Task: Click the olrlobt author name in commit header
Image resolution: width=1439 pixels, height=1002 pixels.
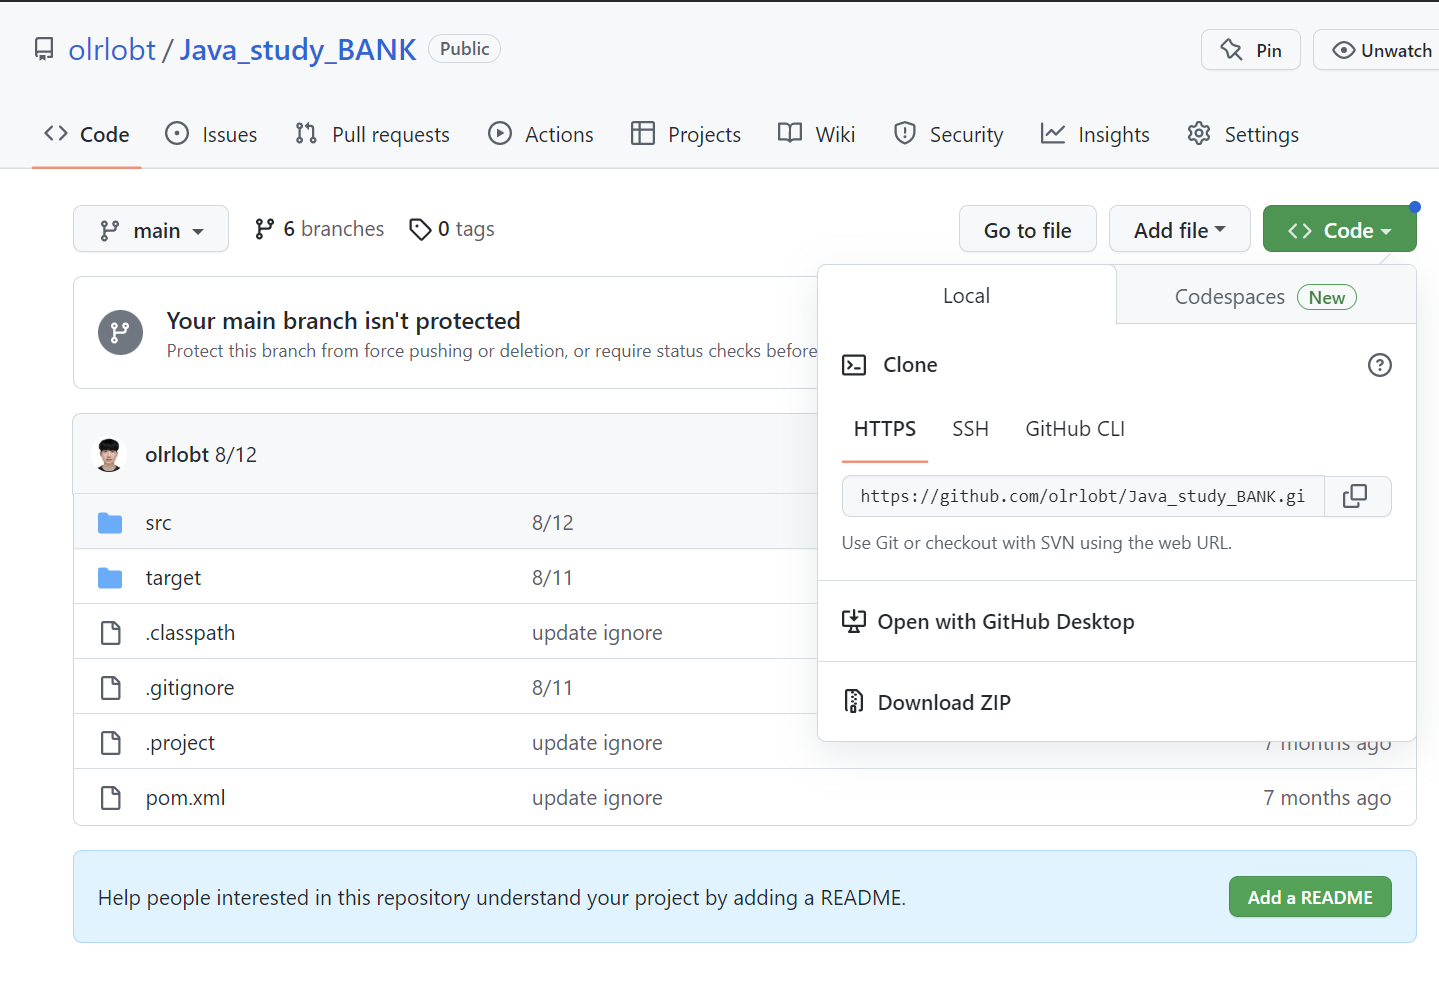Action: [x=177, y=454]
